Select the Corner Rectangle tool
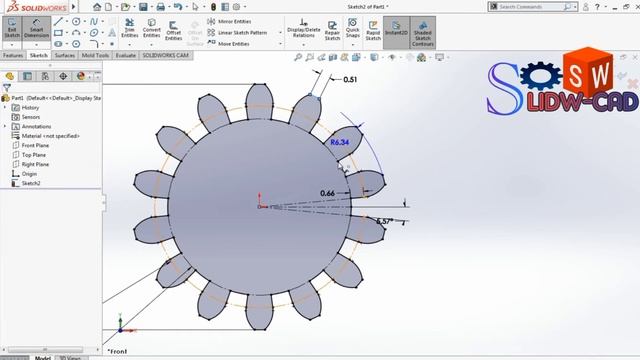Image resolution: width=640 pixels, height=360 pixels. (x=58, y=33)
